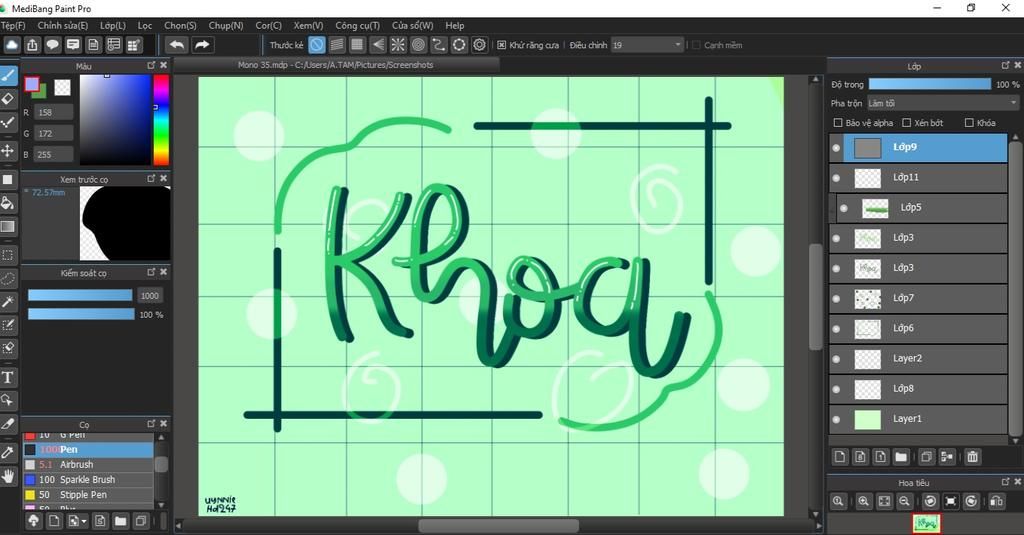Viewport: 1024px width, 535px height.
Task: Choose the parallel lines ruler
Action: 337,45
